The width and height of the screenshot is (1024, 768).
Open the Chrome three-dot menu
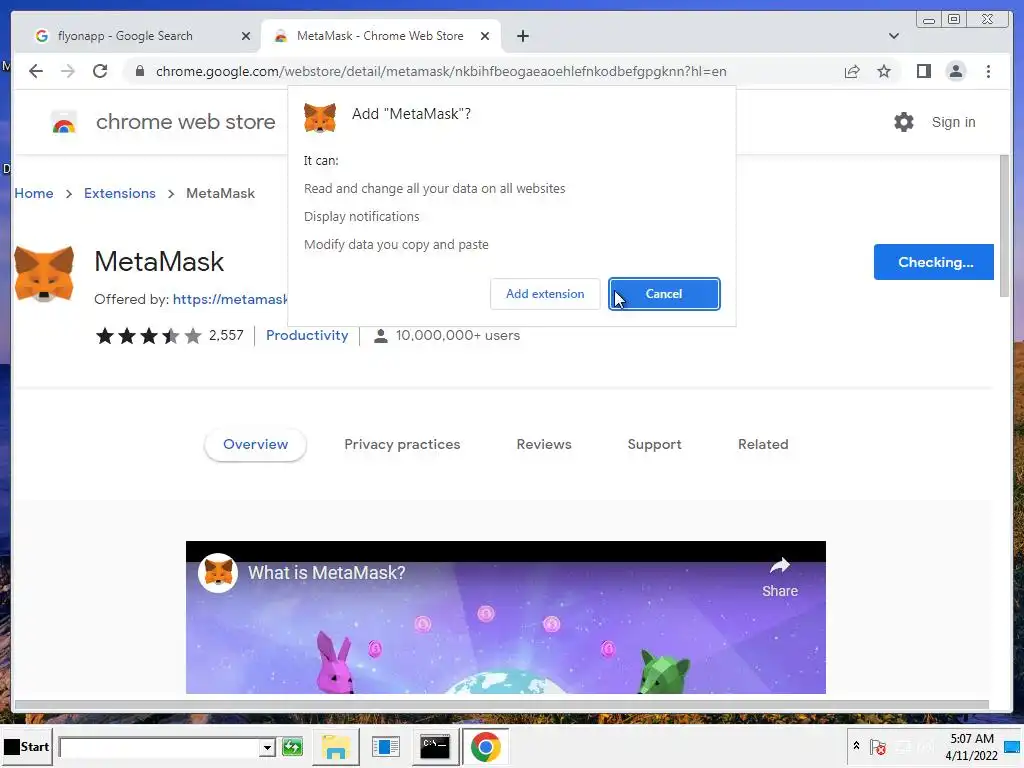click(x=989, y=71)
